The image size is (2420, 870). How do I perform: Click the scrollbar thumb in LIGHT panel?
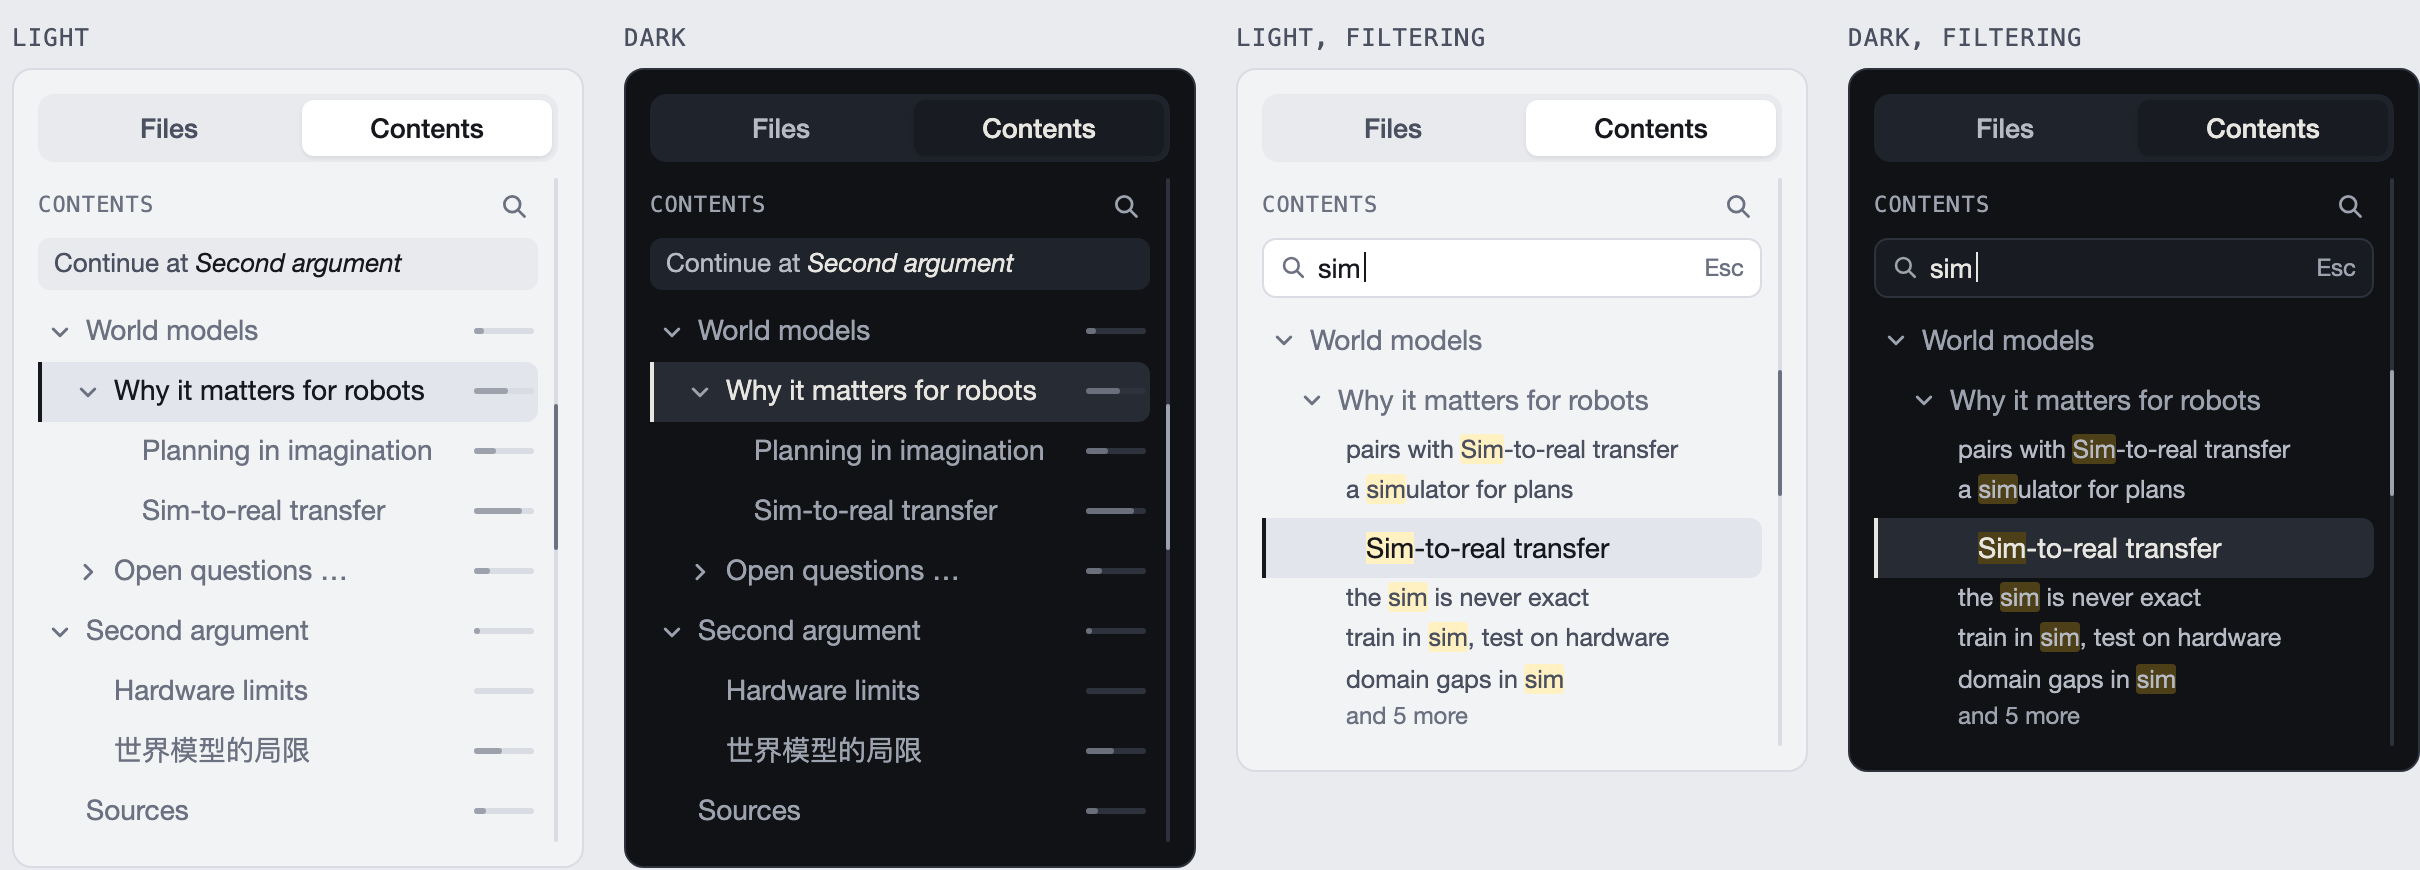tap(555, 476)
